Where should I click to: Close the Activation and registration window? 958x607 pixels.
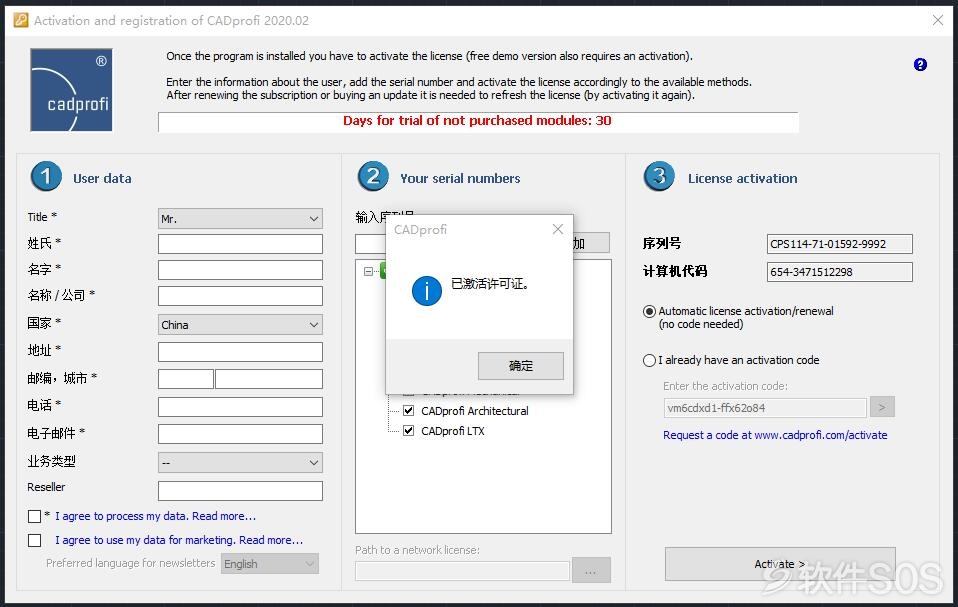pos(938,20)
